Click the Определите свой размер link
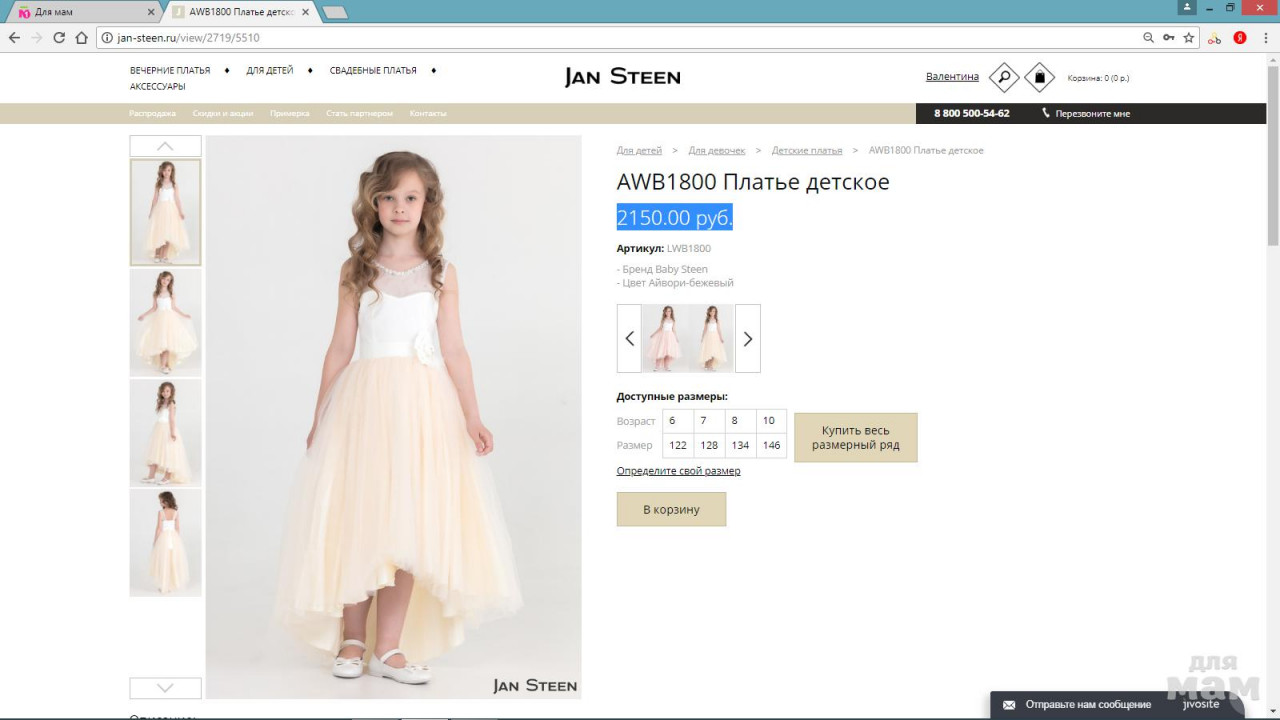1280x720 pixels. coord(678,471)
